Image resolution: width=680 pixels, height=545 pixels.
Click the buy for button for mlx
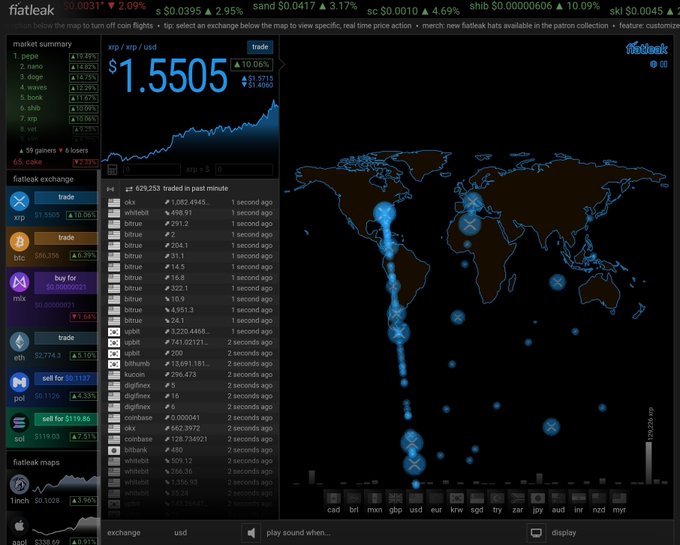pos(66,282)
